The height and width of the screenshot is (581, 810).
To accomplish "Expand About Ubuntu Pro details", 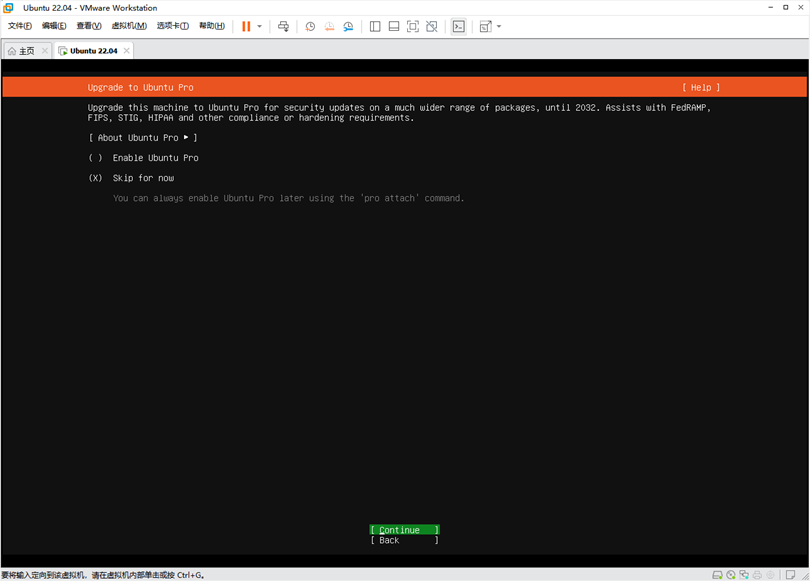I will [x=143, y=137].
